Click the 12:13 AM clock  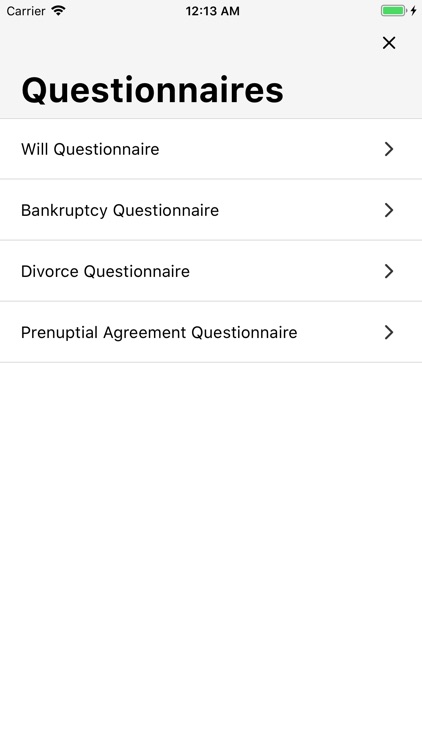click(212, 11)
